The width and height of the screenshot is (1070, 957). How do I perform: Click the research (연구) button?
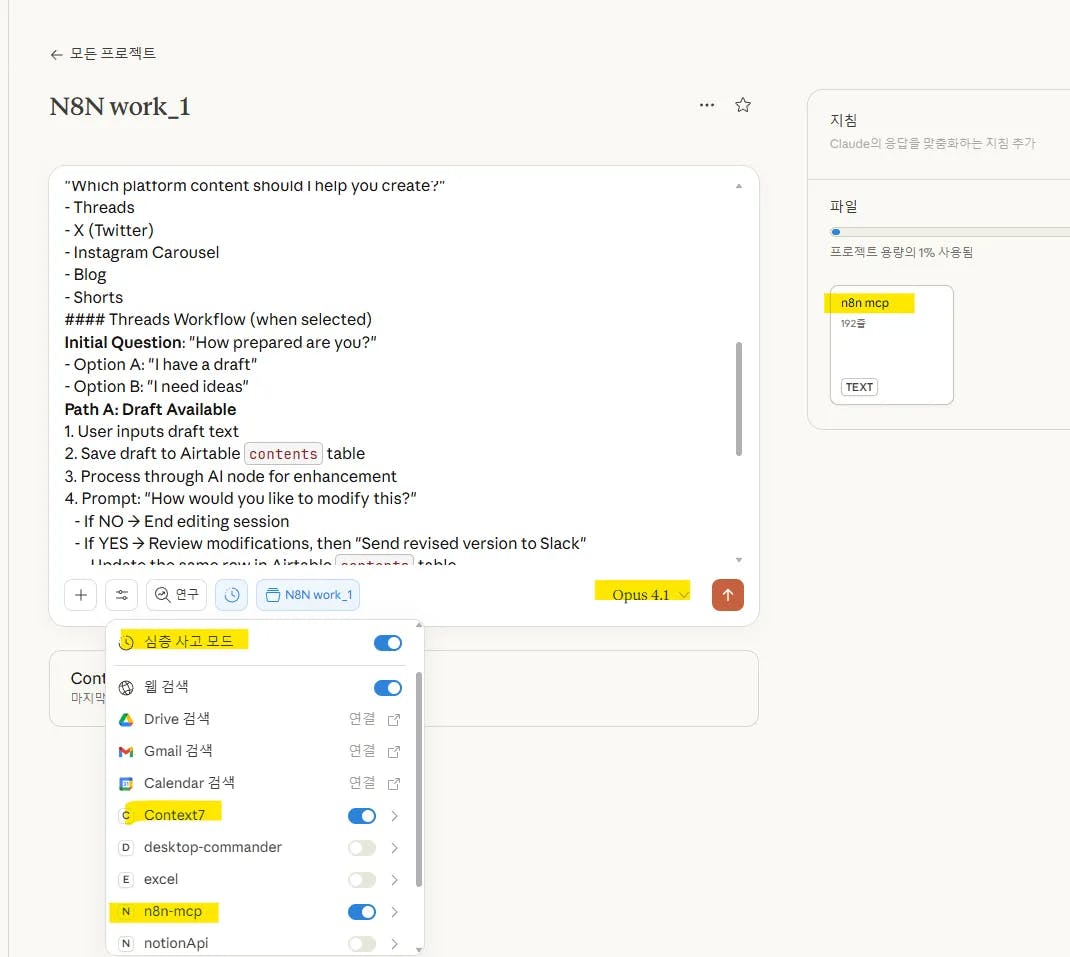(x=177, y=595)
